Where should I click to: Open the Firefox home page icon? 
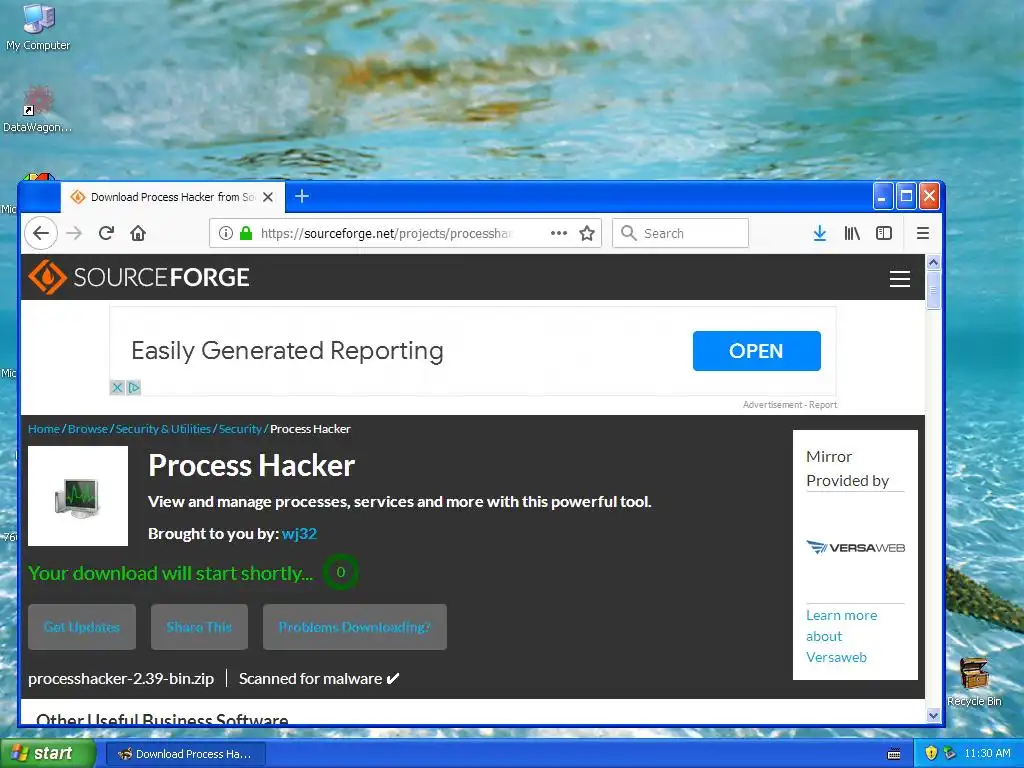pos(138,233)
